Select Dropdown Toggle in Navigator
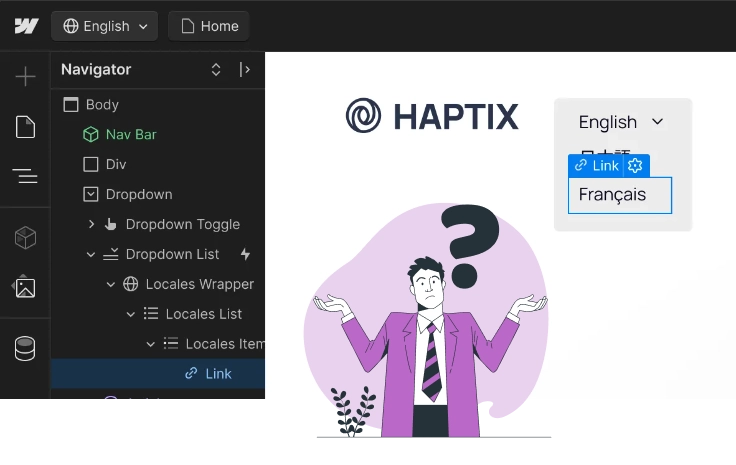 click(x=183, y=224)
